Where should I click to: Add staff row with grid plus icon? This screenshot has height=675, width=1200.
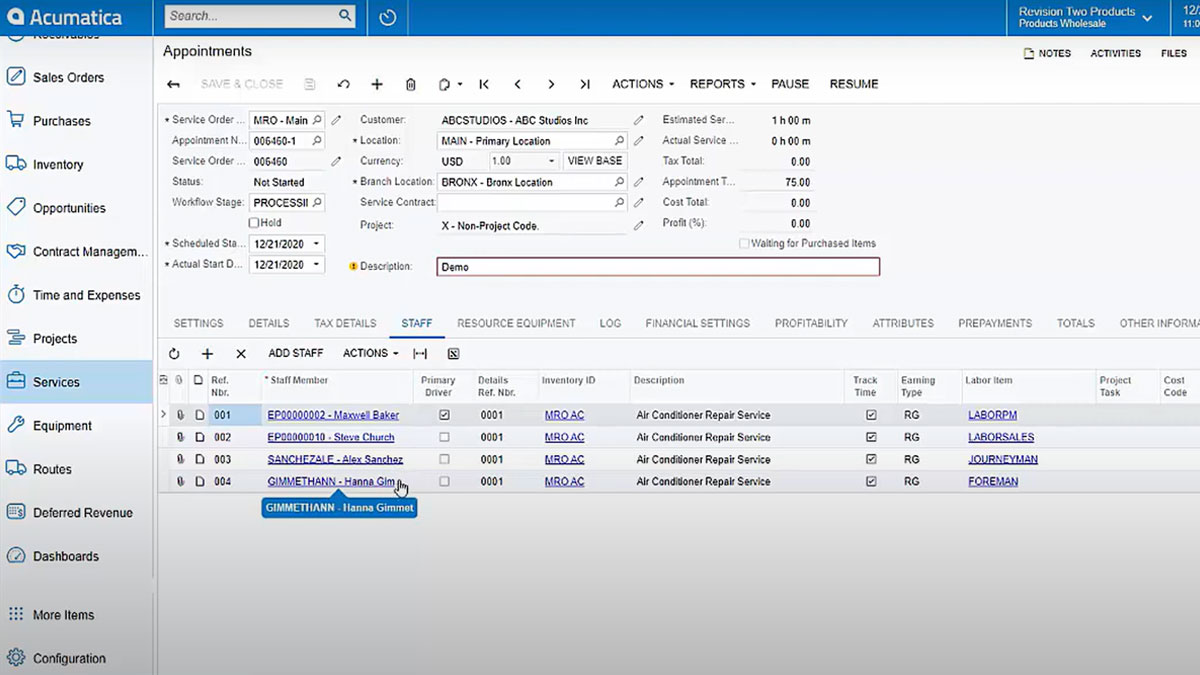click(207, 353)
